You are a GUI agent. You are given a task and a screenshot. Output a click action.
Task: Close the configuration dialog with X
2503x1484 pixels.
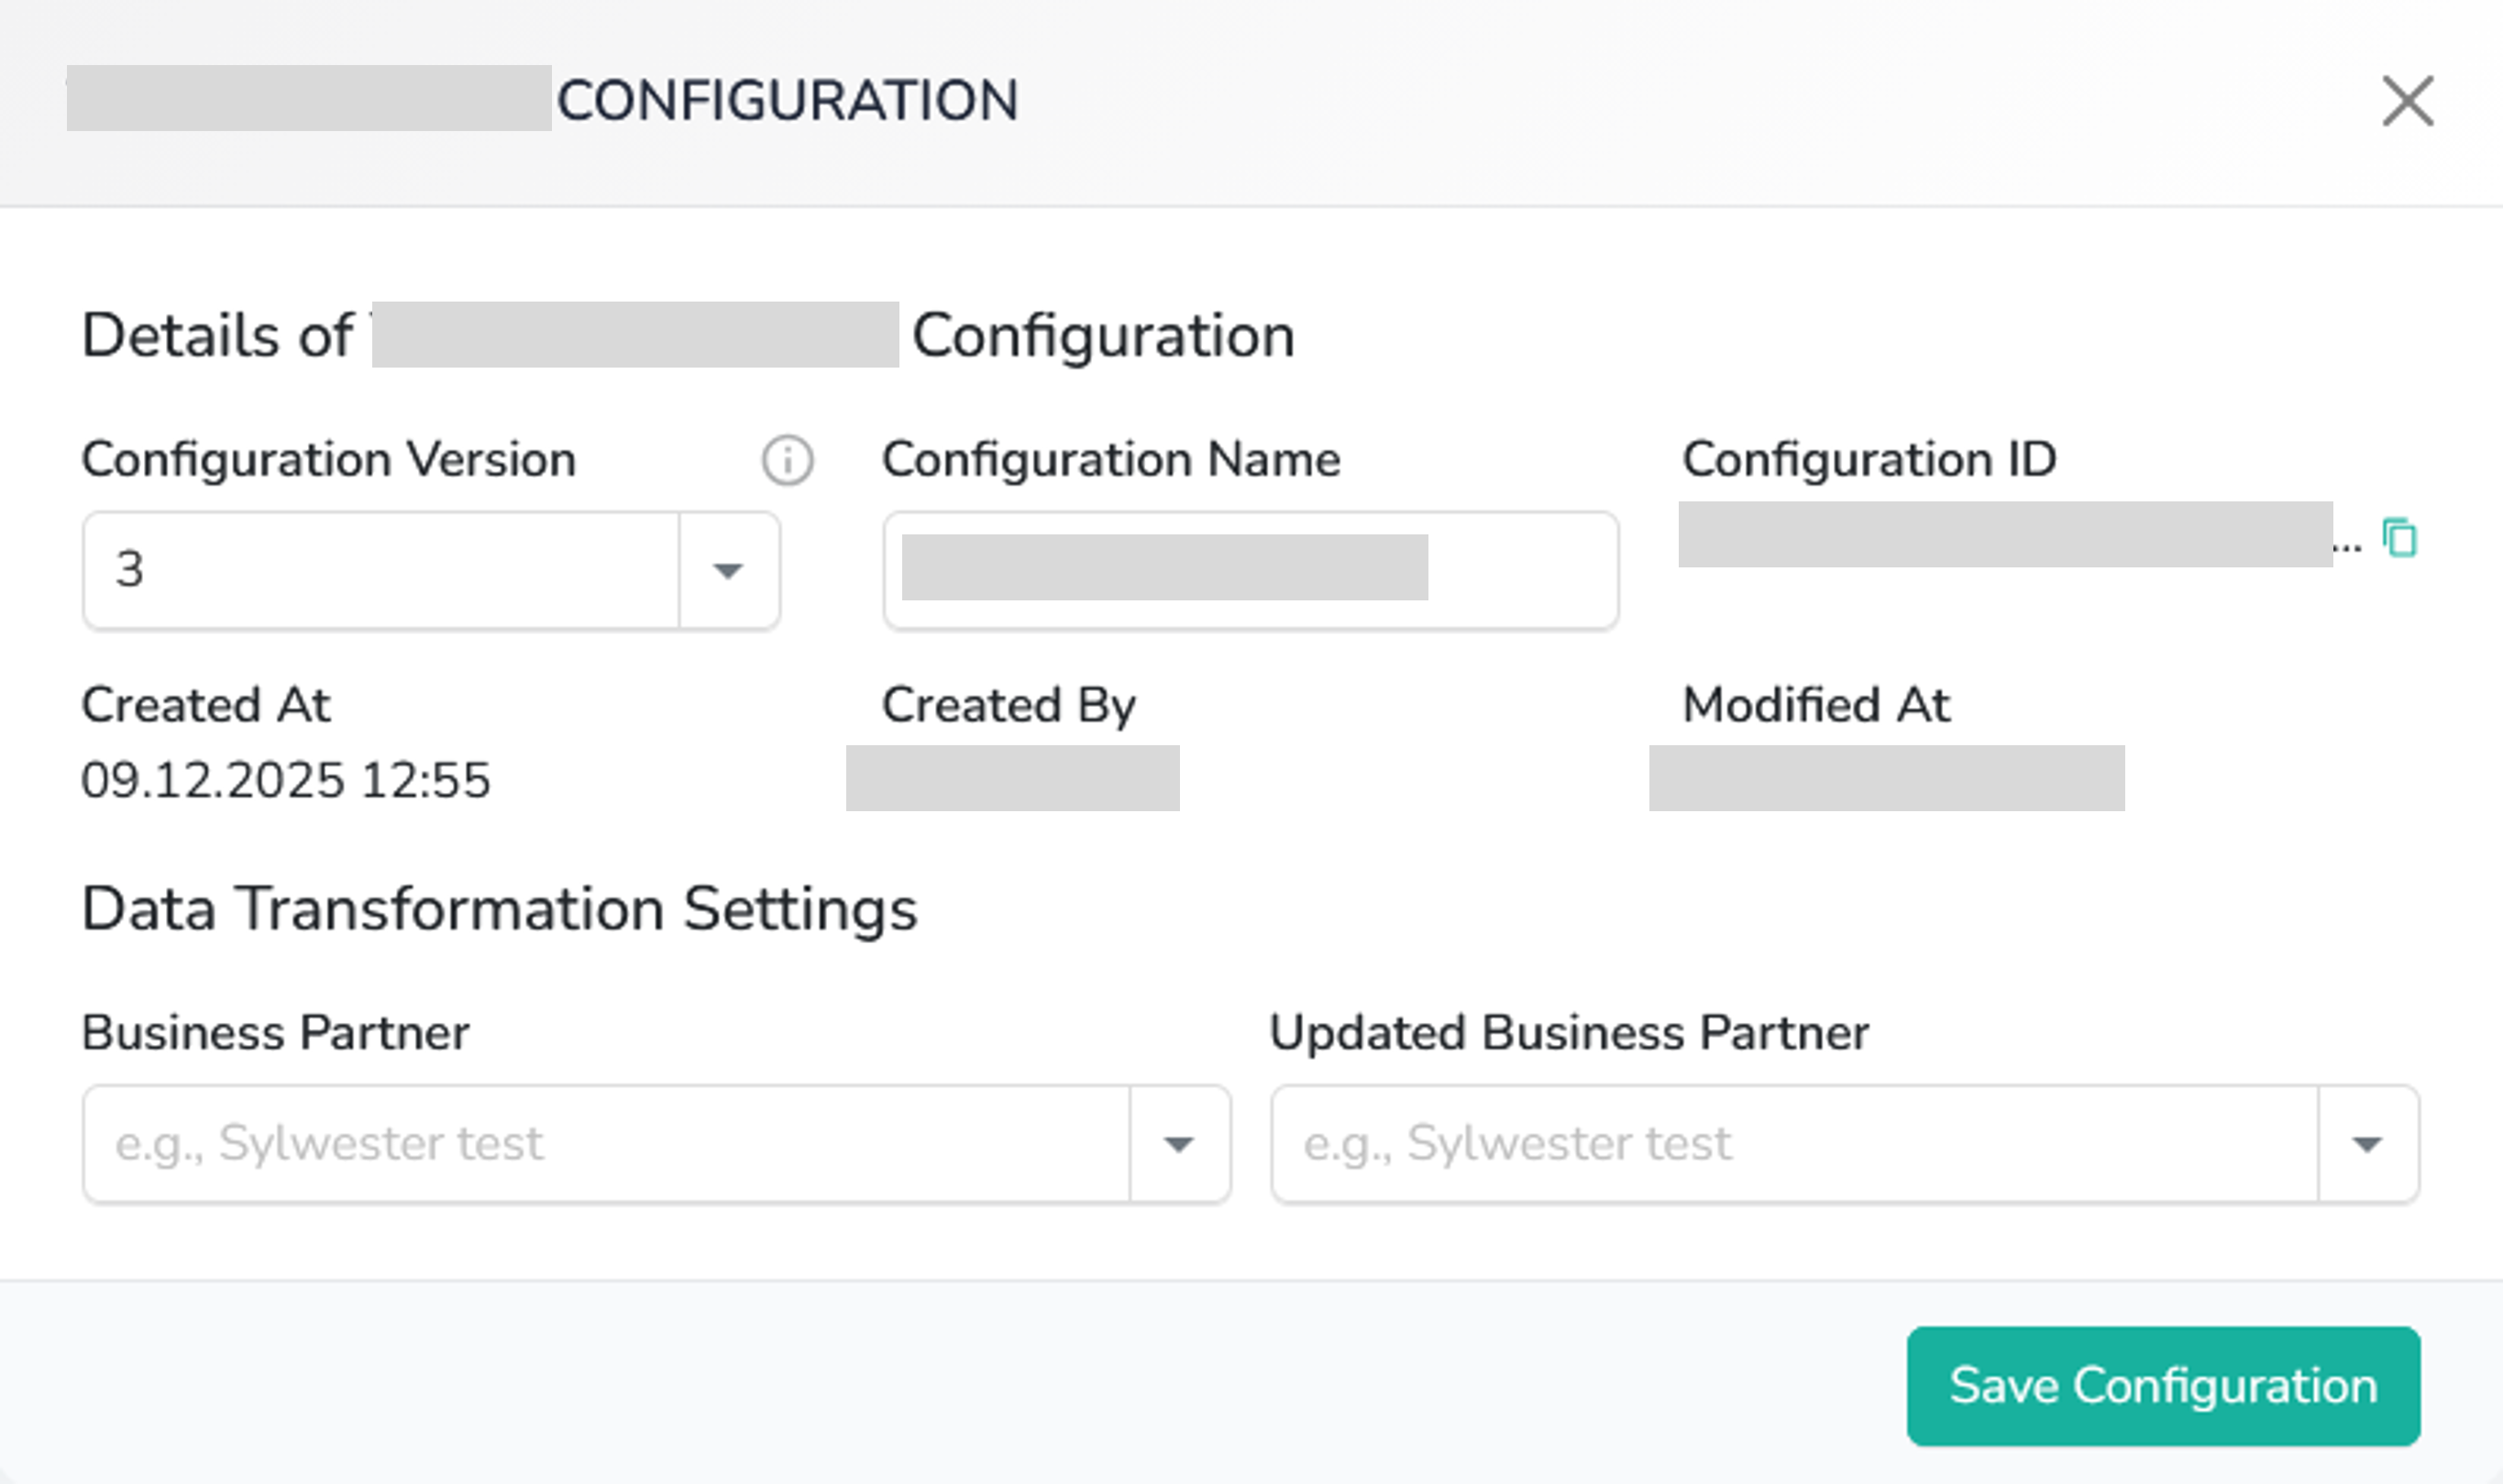tap(2407, 101)
